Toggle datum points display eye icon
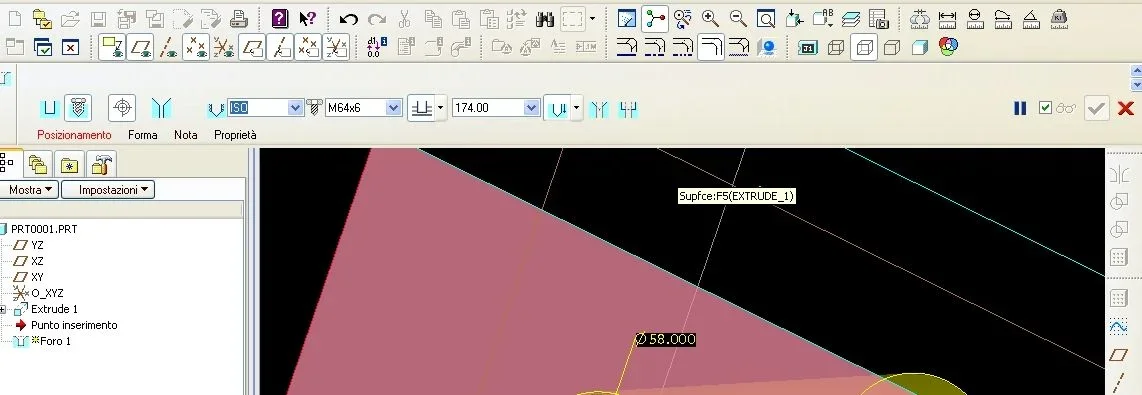Image resolution: width=1142 pixels, height=395 pixels. (196, 48)
